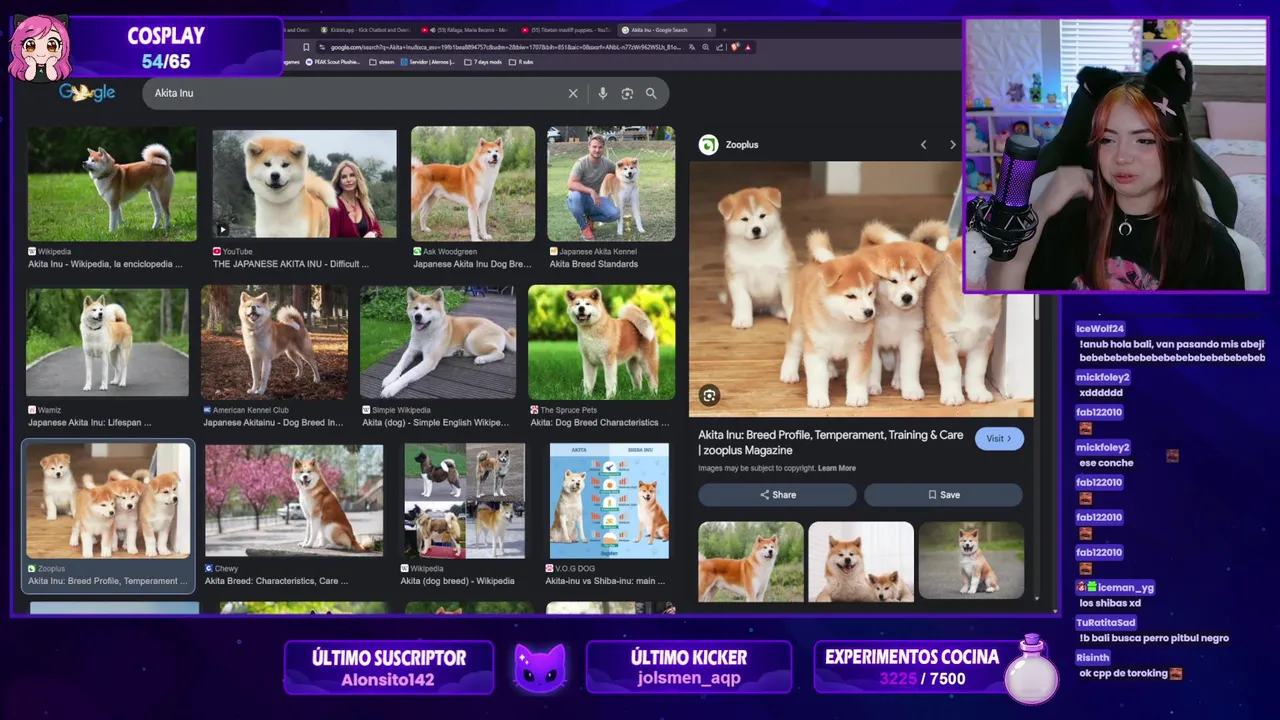The width and height of the screenshot is (1280, 720).
Task: Open the stream bookmarks folder
Action: pos(382,62)
